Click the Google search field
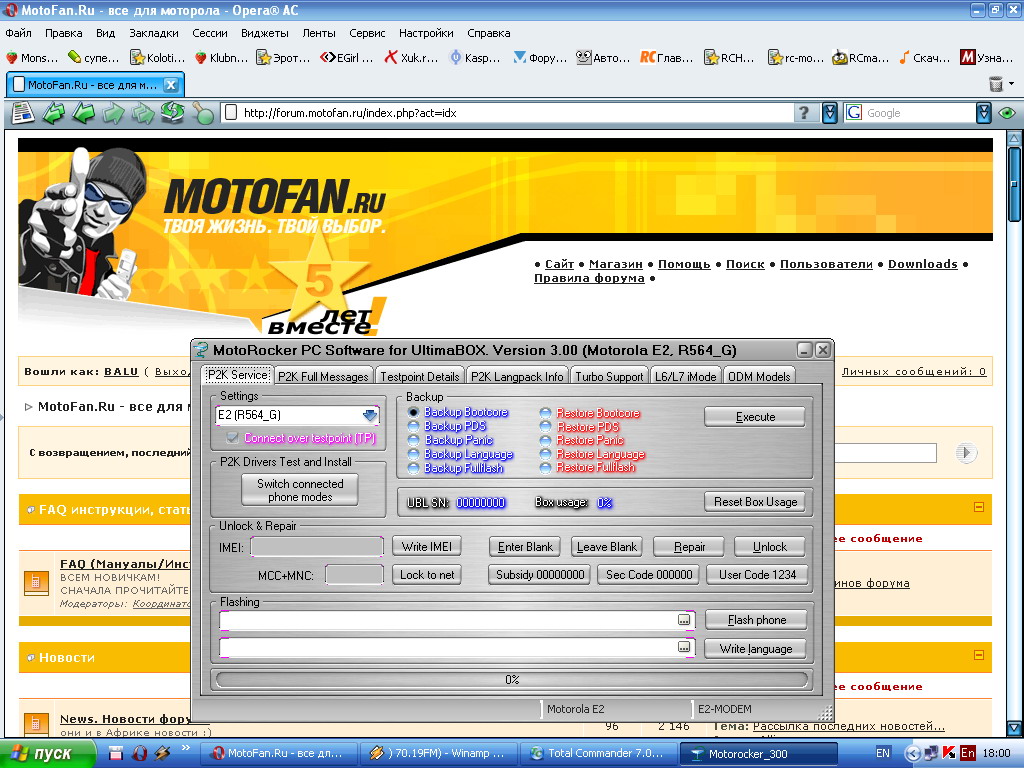This screenshot has width=1024, height=768. pos(918,113)
